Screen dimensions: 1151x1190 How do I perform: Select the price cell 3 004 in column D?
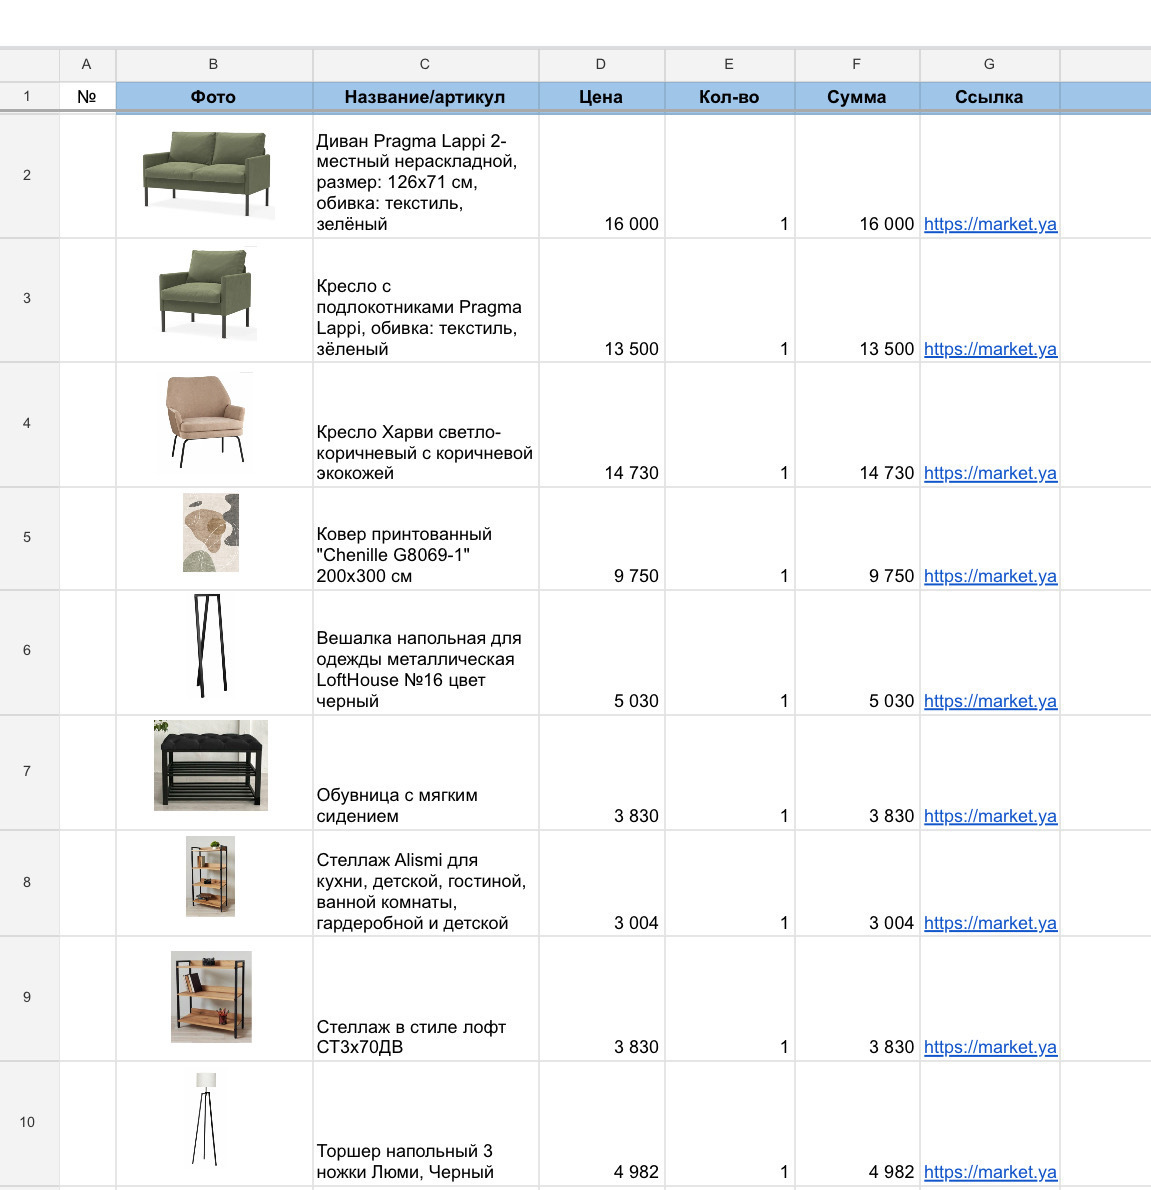602,883
